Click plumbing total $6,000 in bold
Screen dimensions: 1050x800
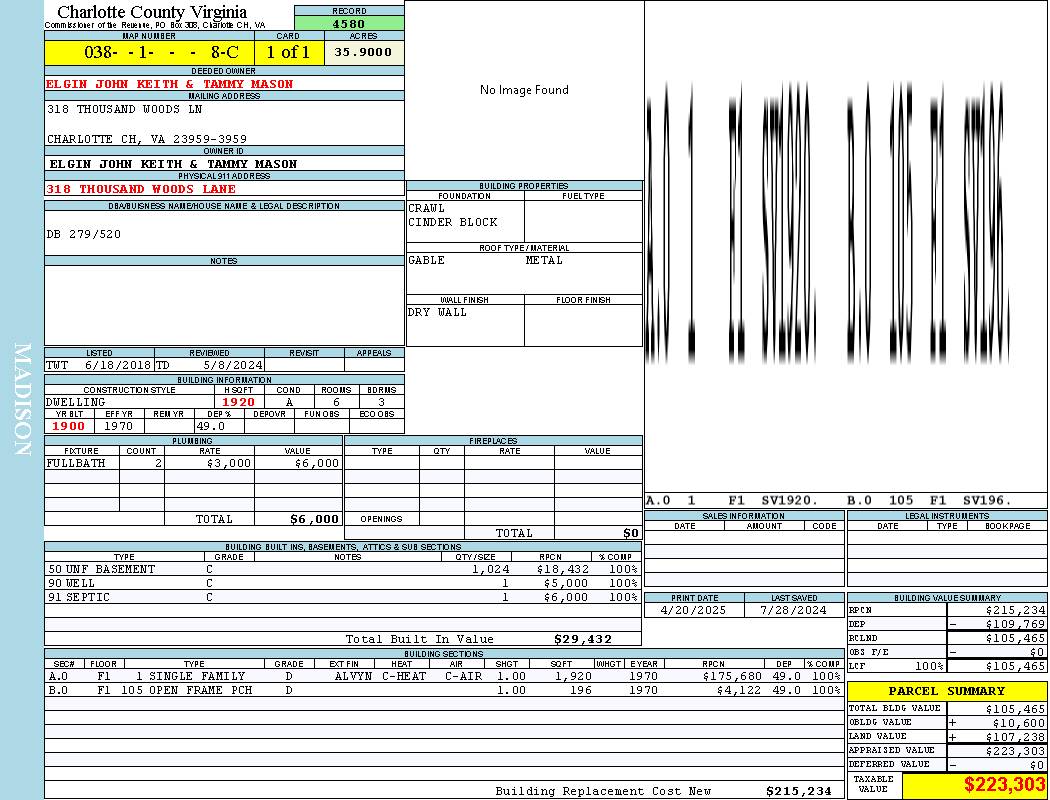pyautogui.click(x=315, y=519)
